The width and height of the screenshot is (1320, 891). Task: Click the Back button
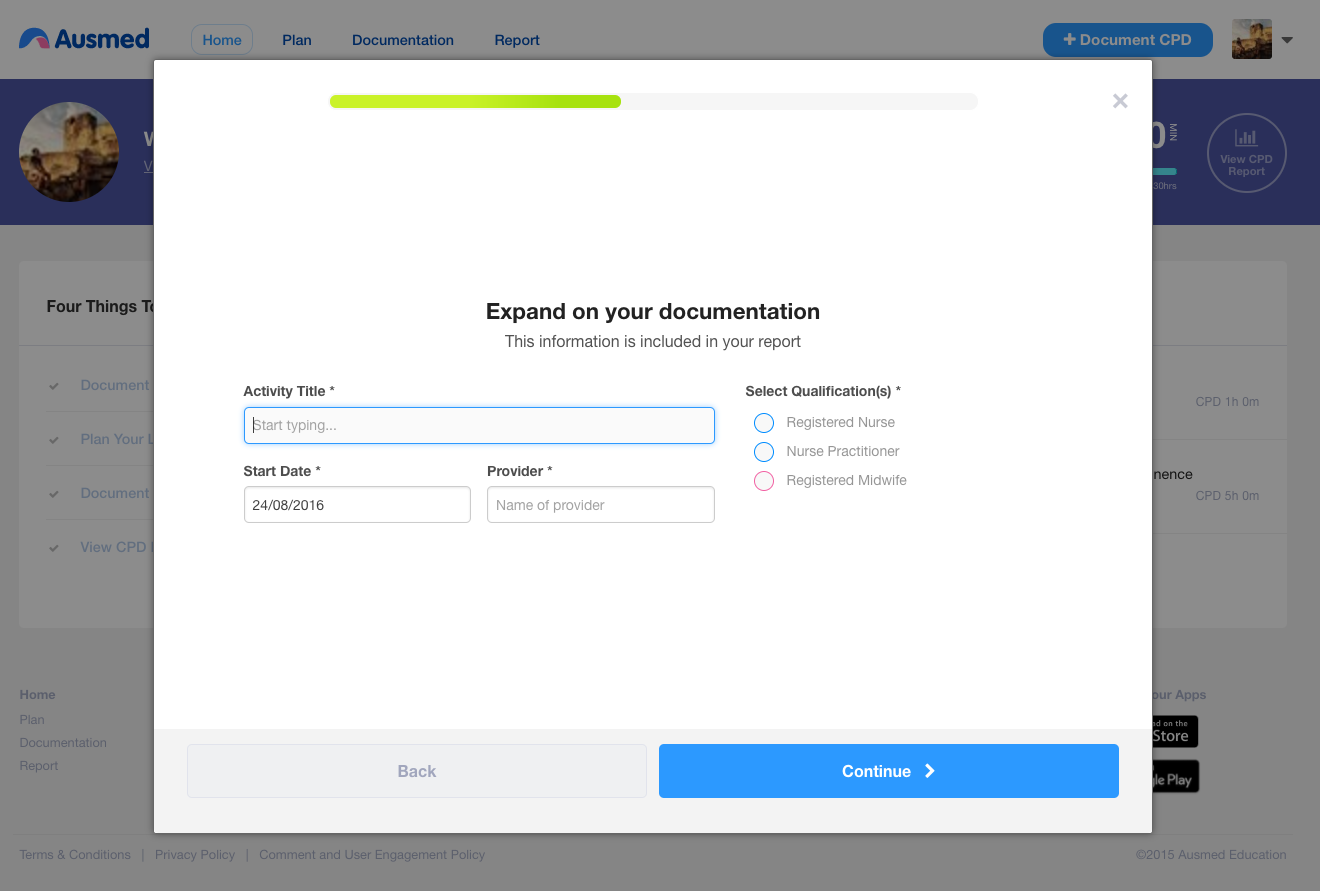417,771
